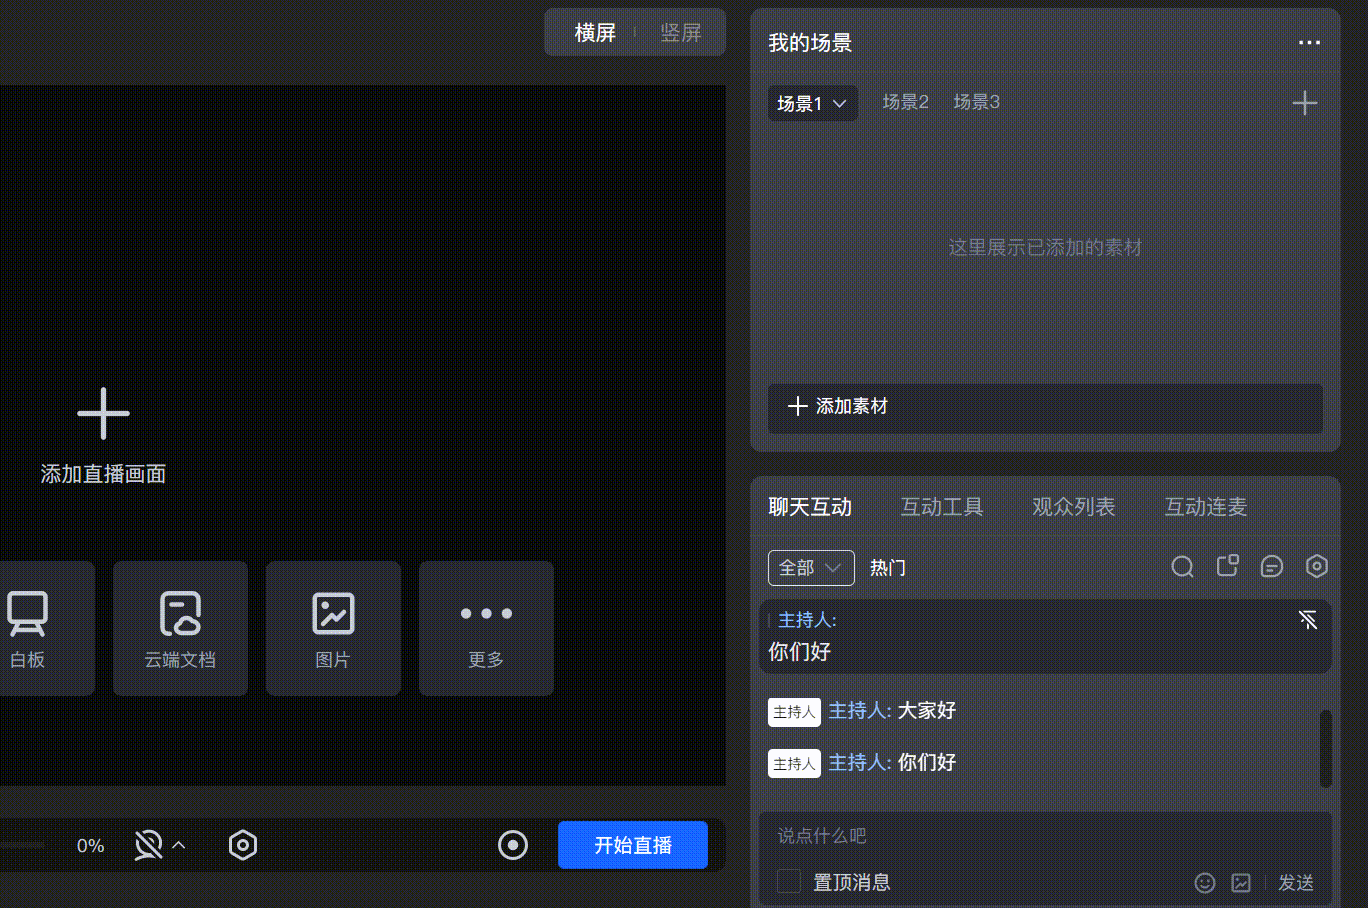Open chat settings via the gear icon
The width and height of the screenshot is (1368, 908).
[x=1317, y=566]
